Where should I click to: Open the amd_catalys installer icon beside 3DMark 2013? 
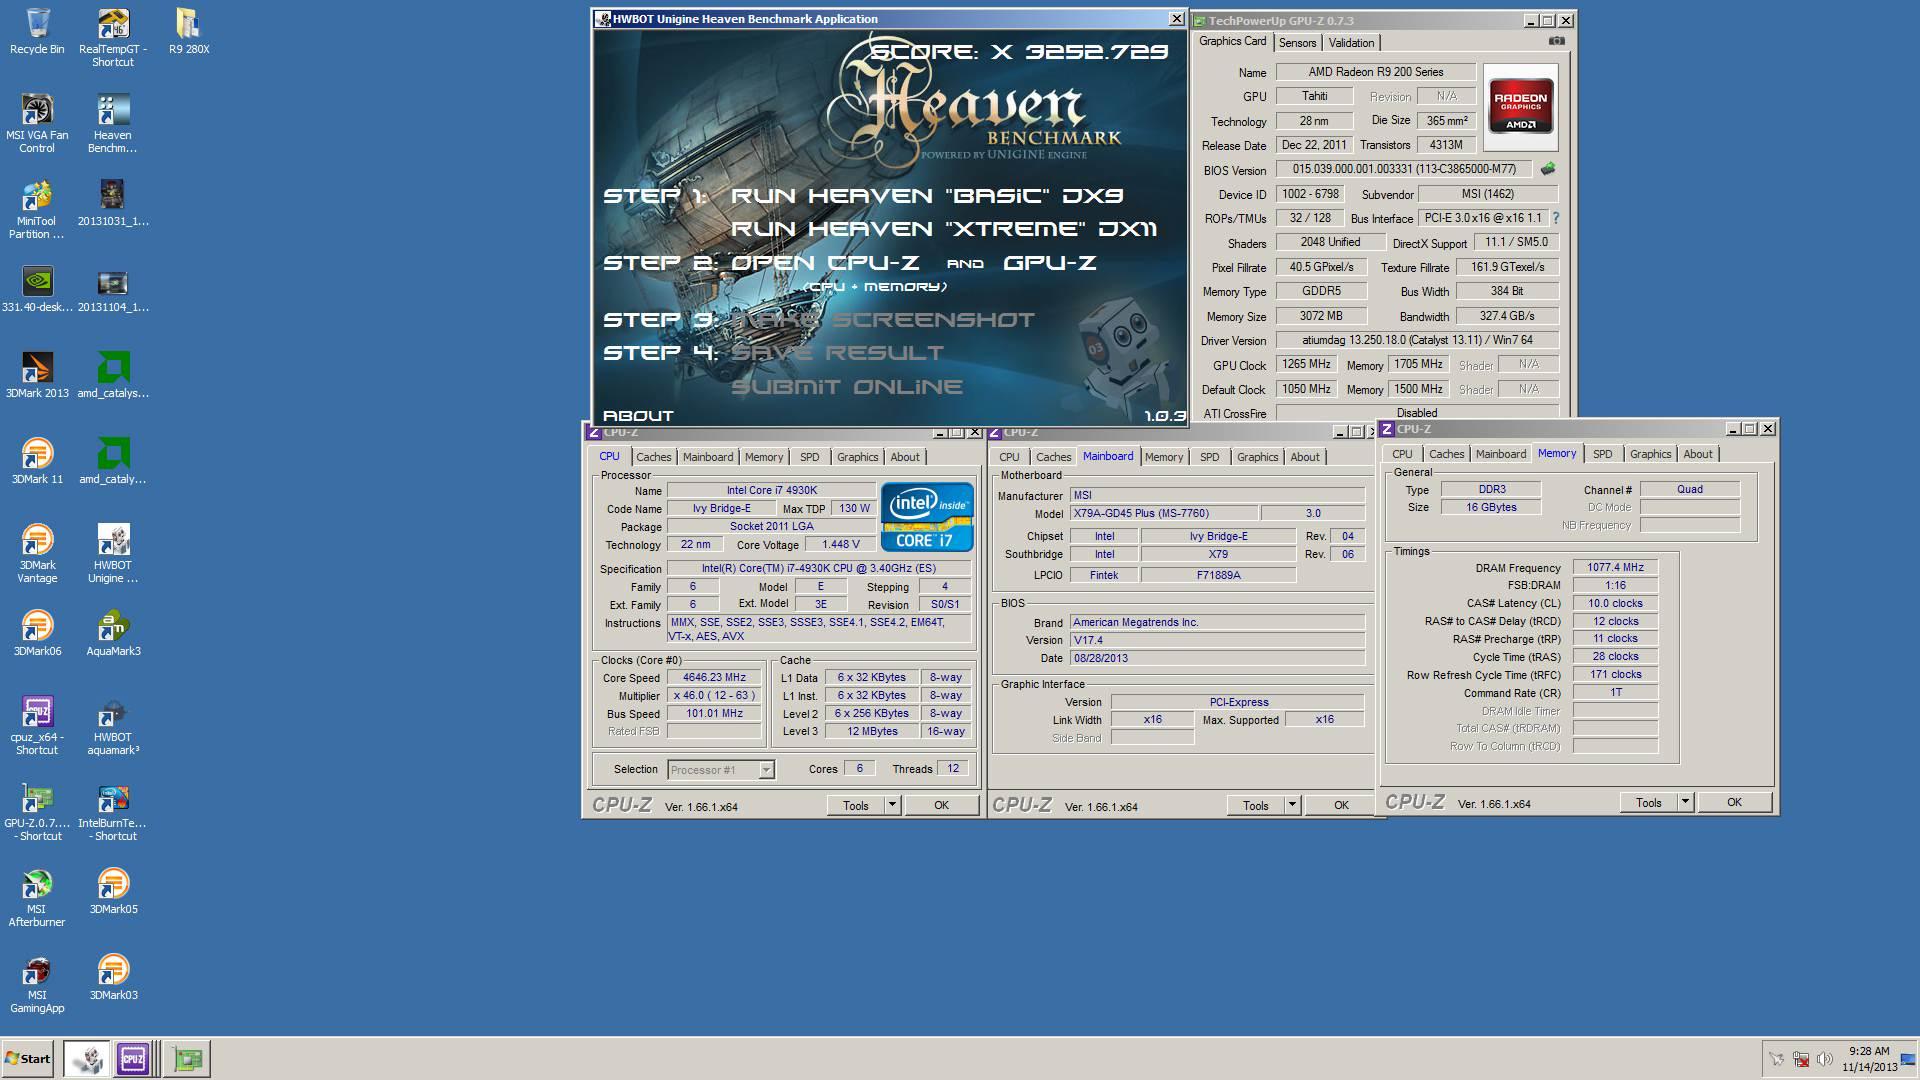(x=113, y=376)
